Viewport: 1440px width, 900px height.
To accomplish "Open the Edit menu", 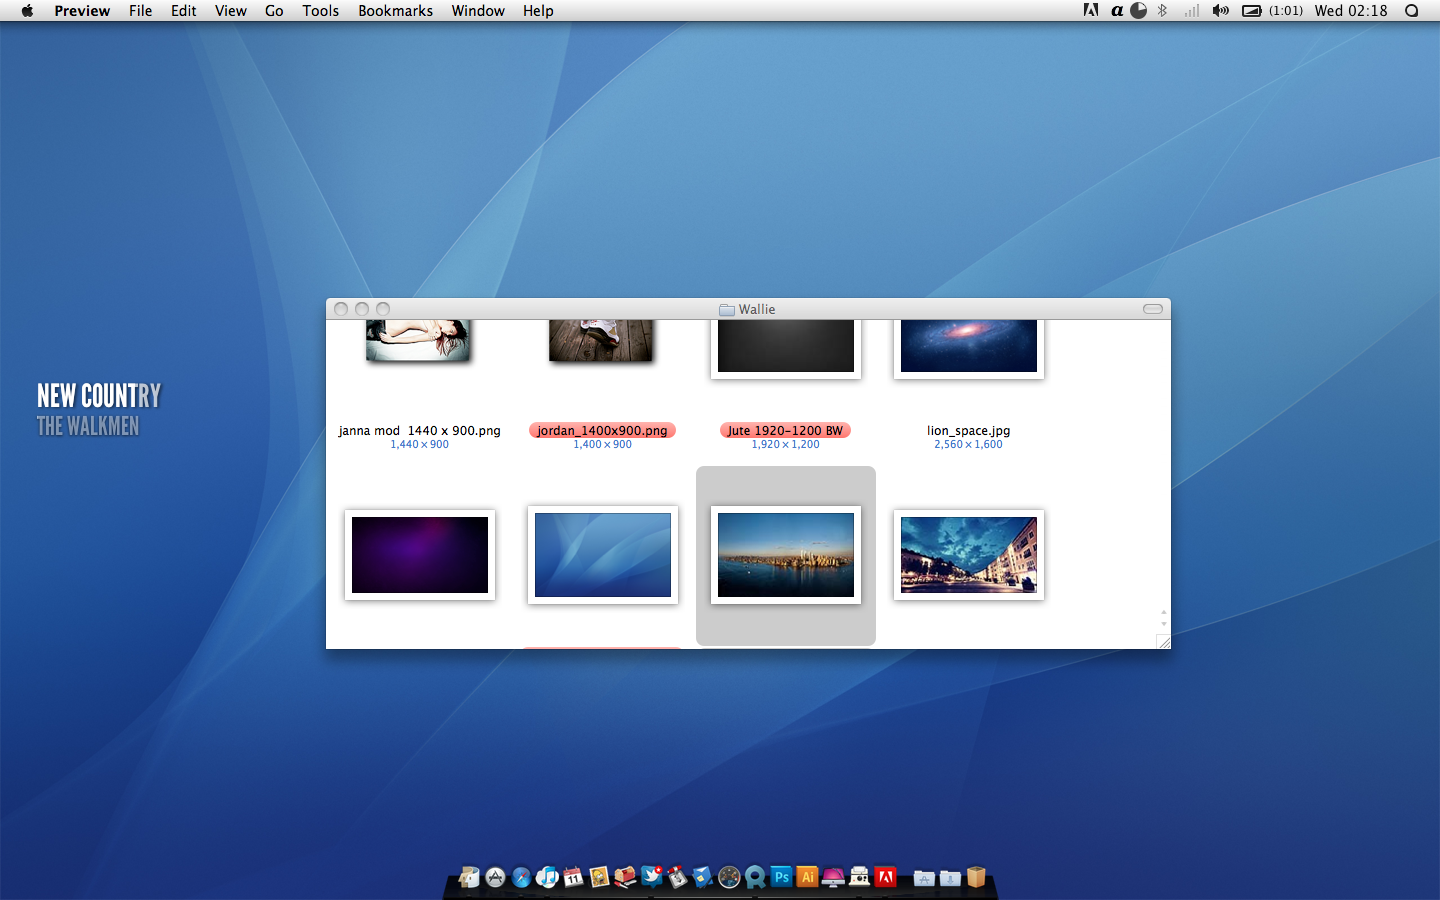I will pos(183,10).
